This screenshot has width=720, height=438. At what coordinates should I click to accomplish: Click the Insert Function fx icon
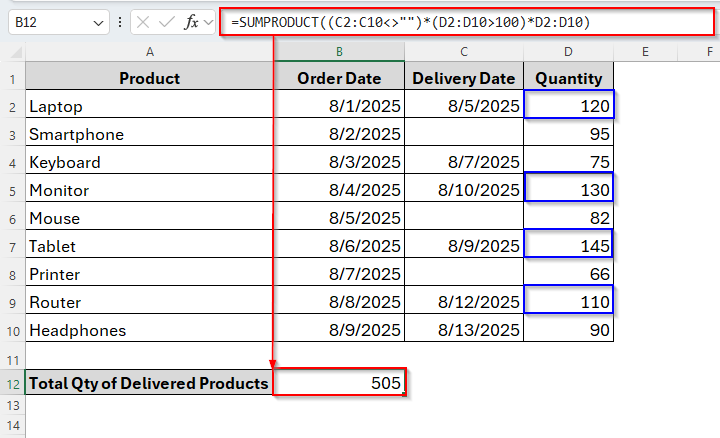[191, 22]
